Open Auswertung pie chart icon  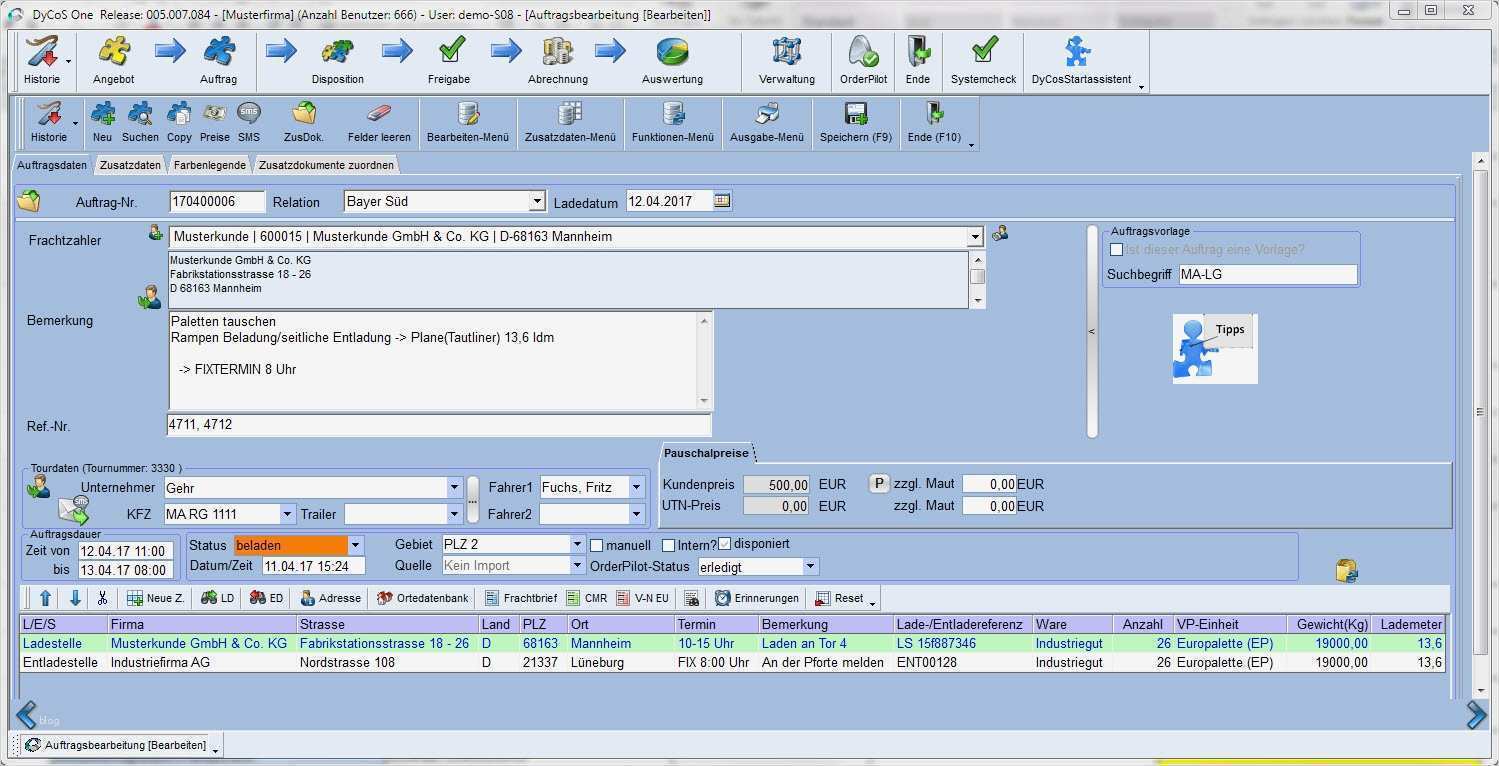click(672, 52)
